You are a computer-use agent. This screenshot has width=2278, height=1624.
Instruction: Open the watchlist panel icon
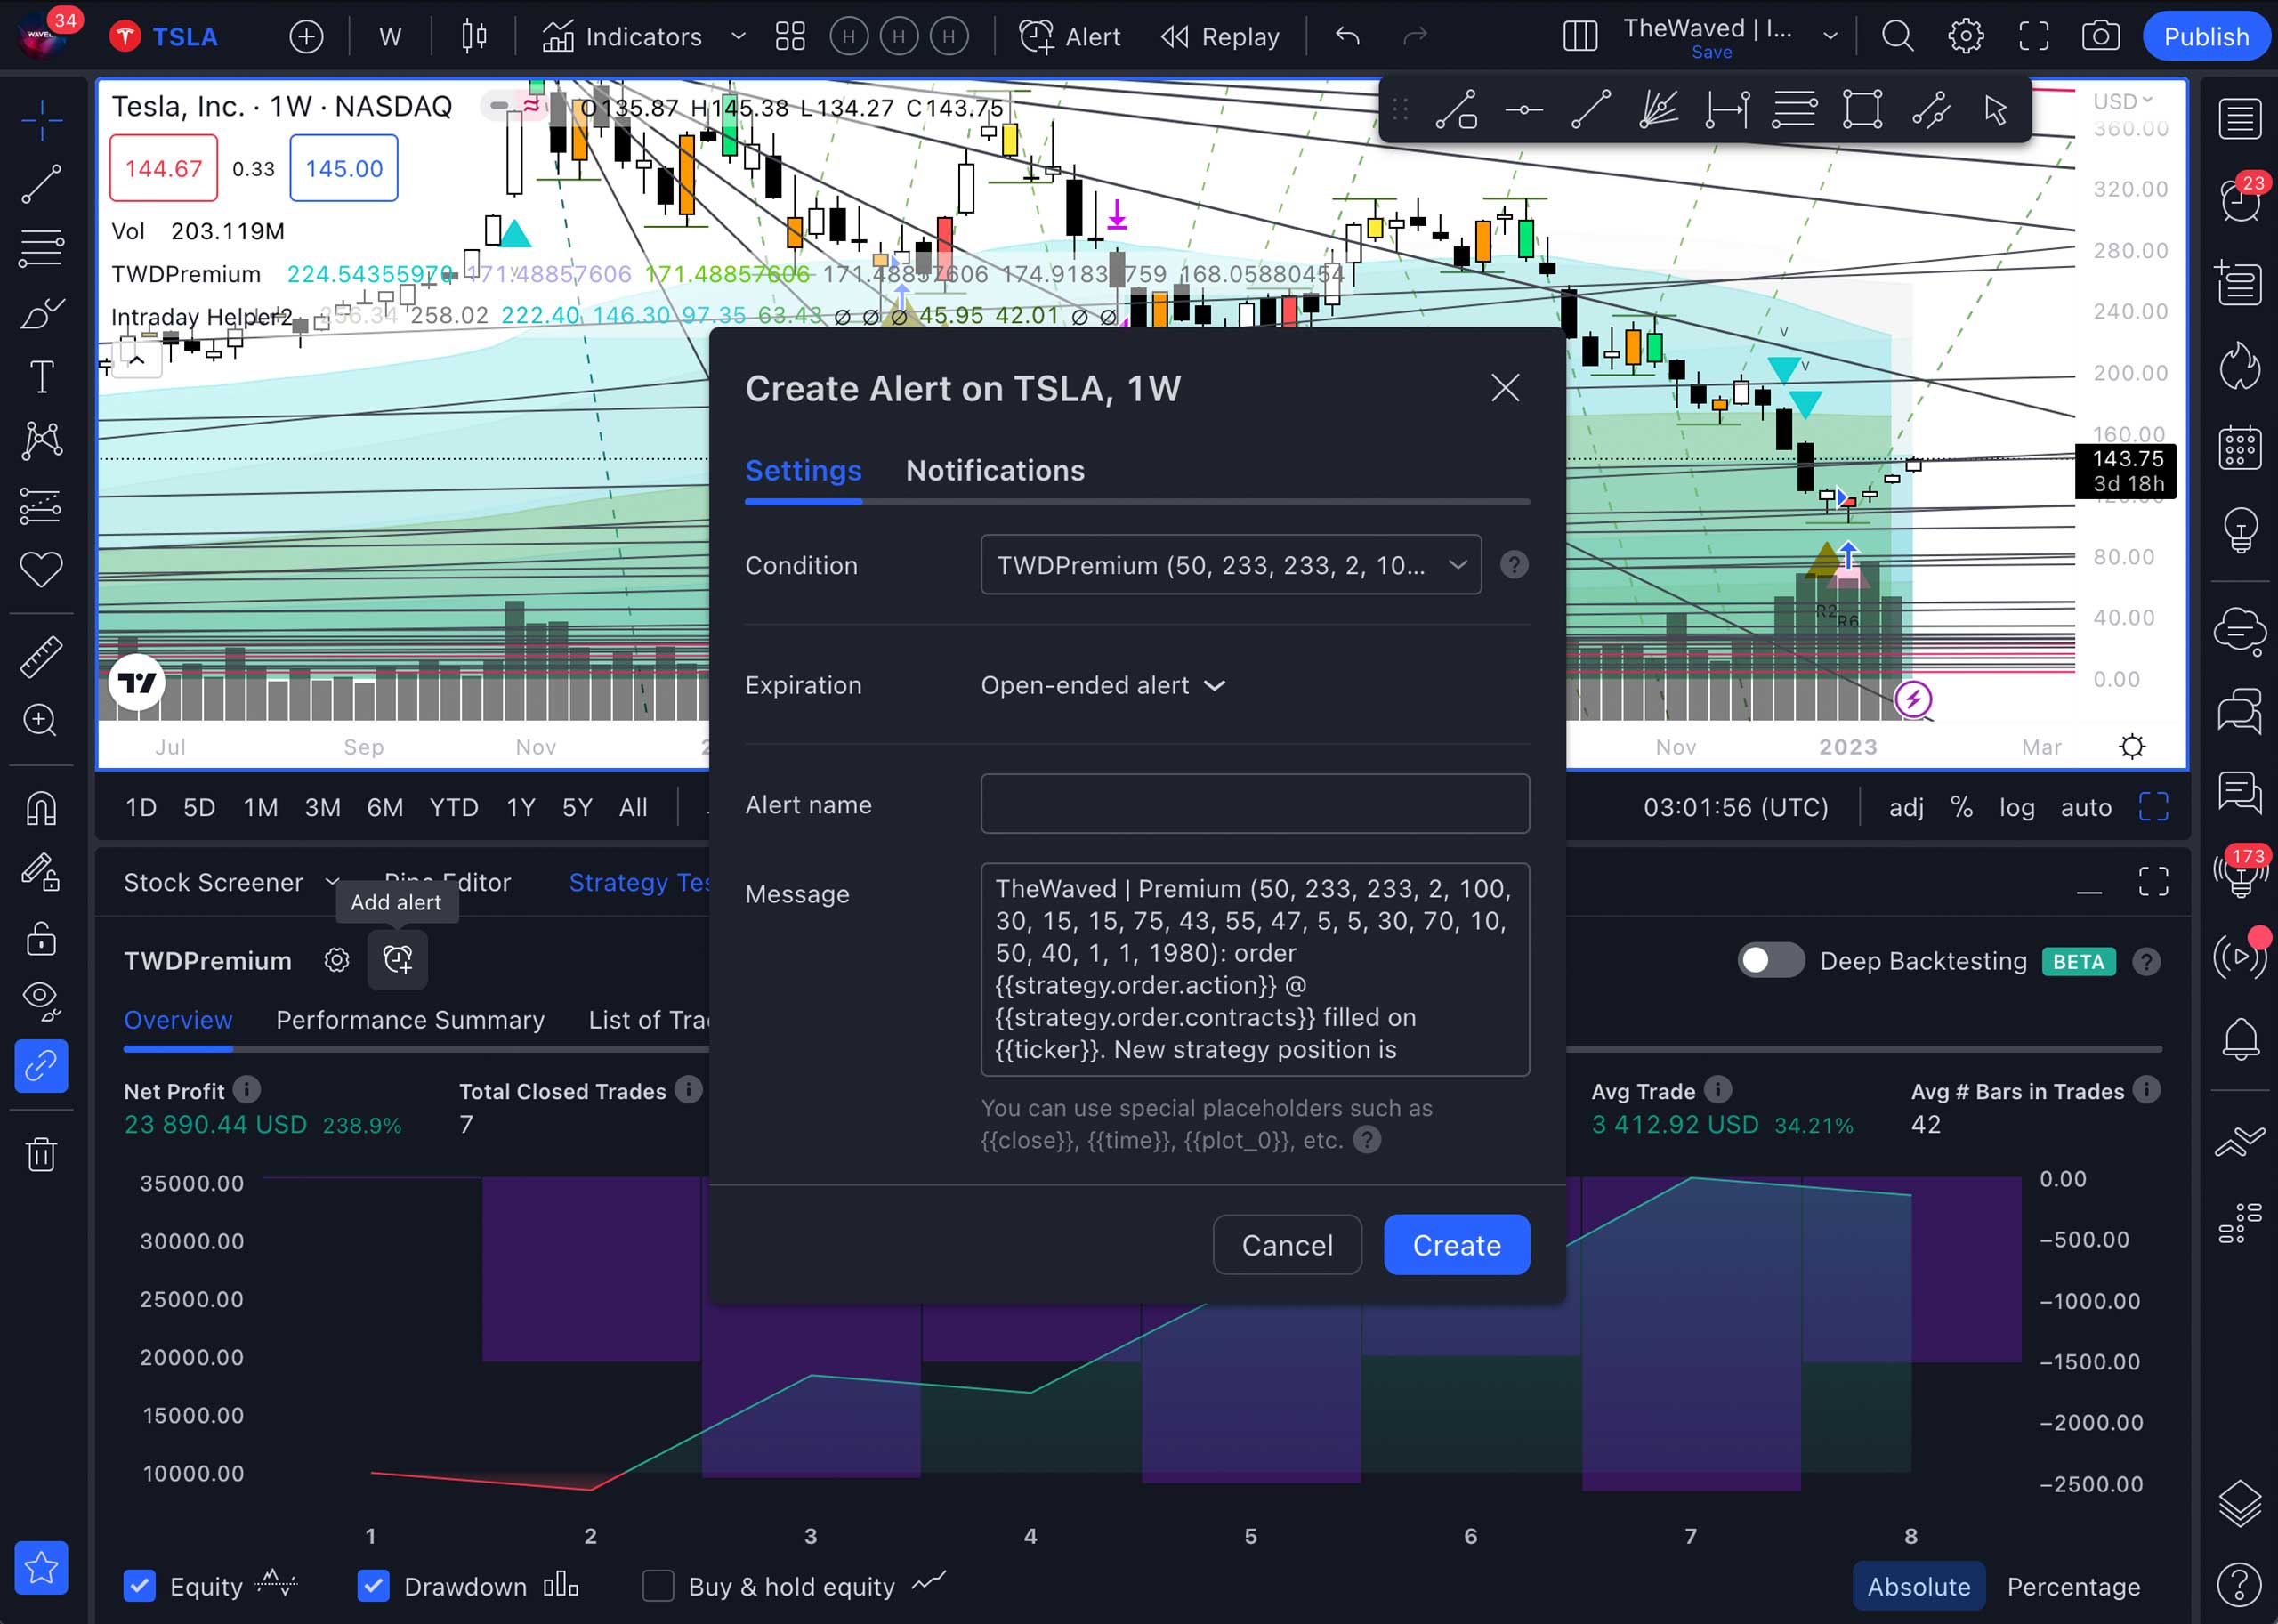coord(2240,119)
